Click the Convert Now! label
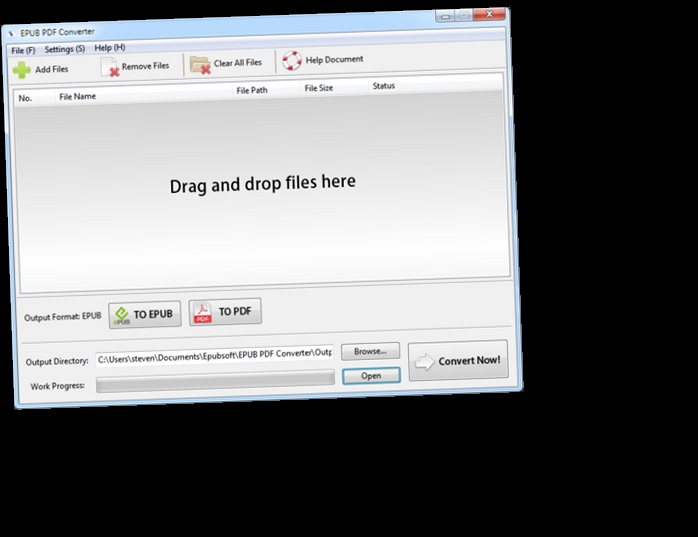 coord(469,360)
